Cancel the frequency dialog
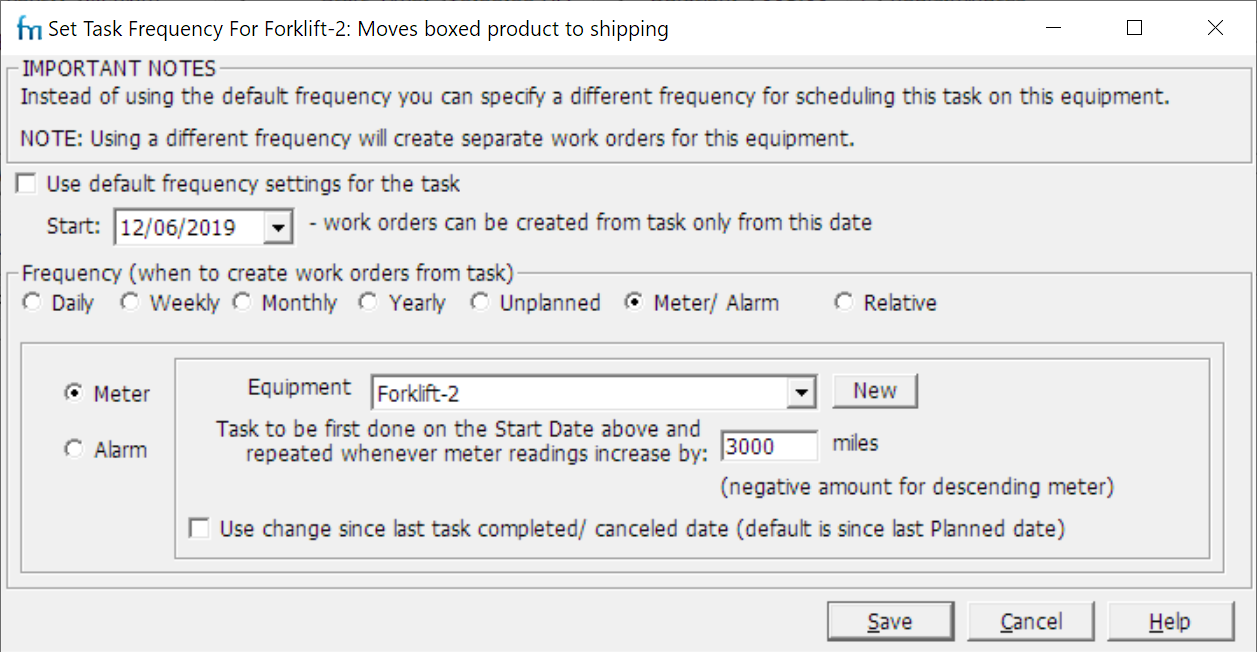 tap(1031, 622)
